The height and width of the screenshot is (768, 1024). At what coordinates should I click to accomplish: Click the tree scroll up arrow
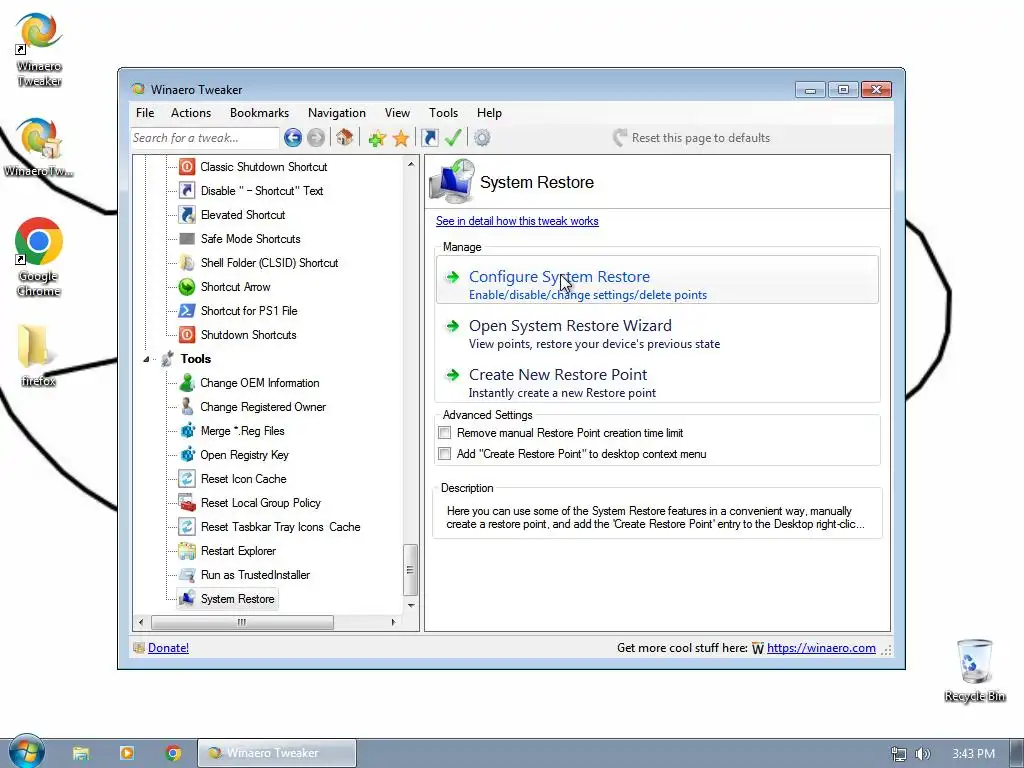(411, 164)
